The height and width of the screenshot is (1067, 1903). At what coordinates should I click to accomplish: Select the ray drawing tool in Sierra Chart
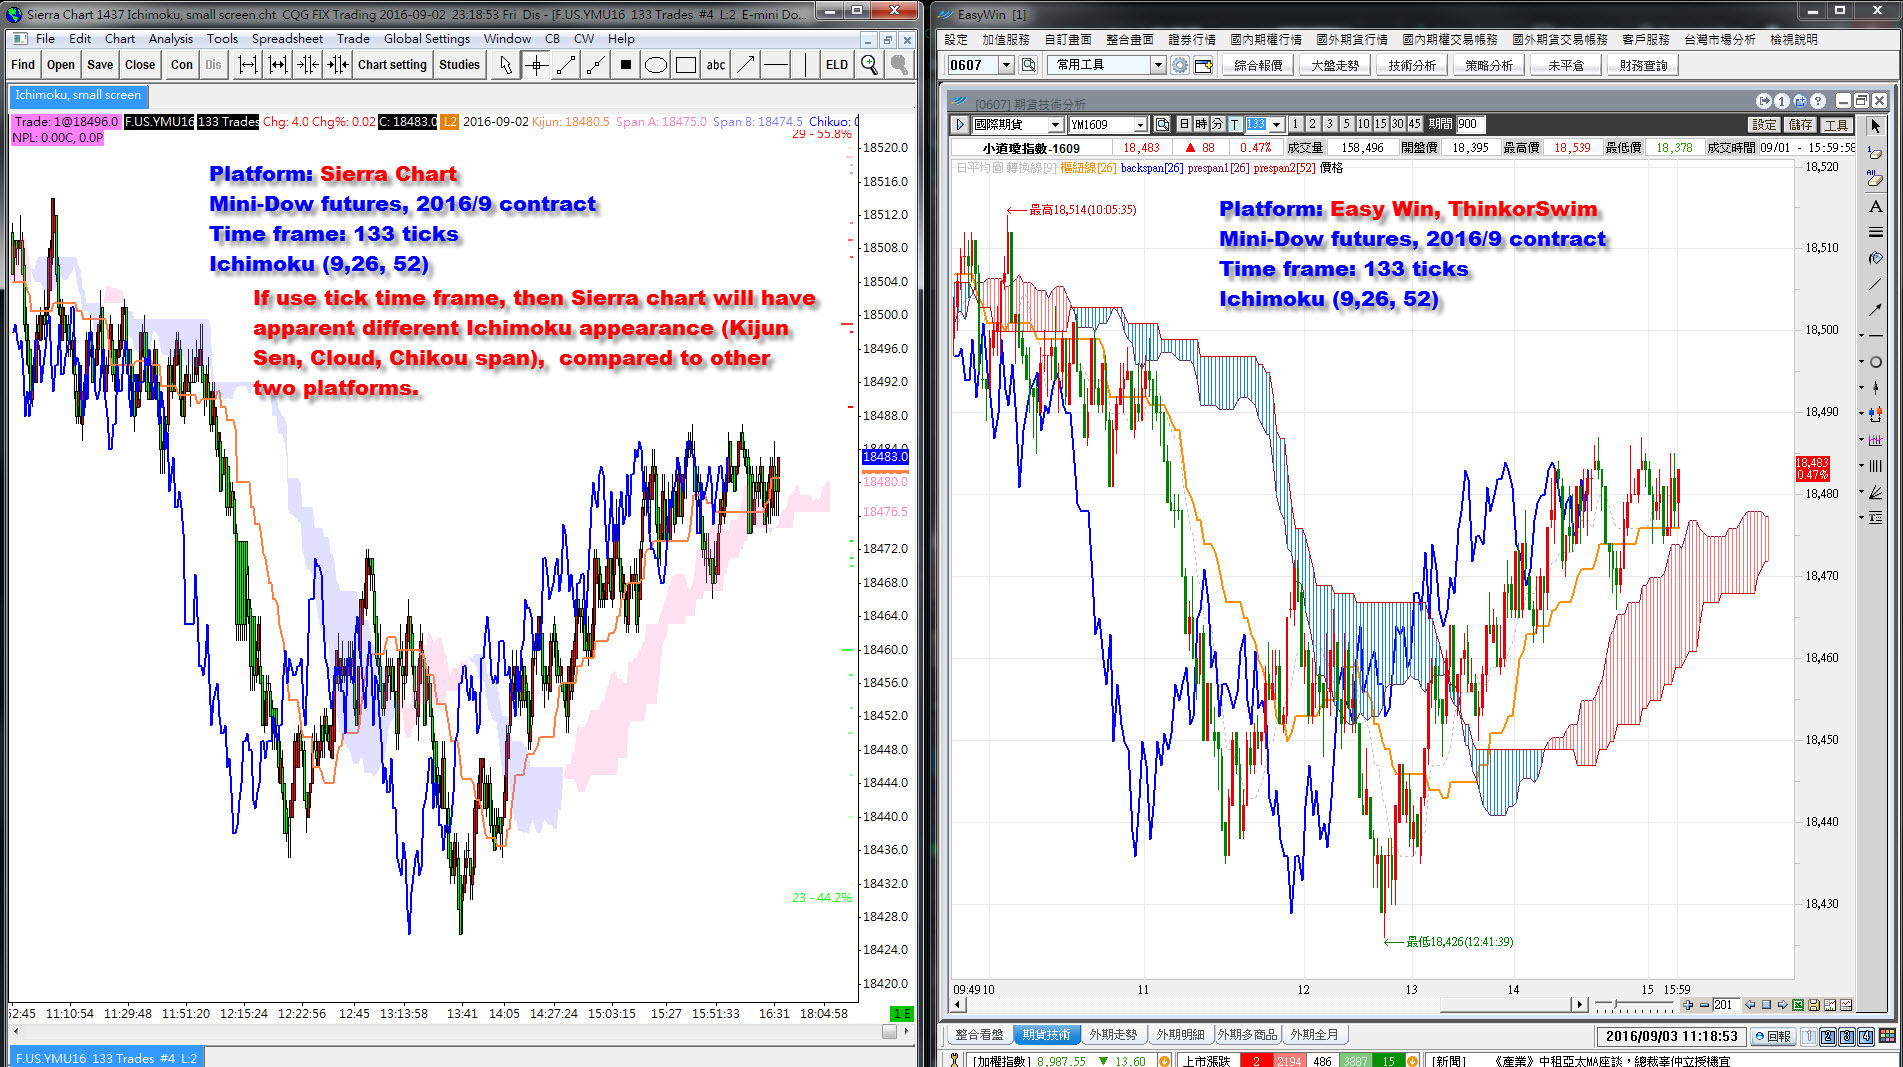596,65
